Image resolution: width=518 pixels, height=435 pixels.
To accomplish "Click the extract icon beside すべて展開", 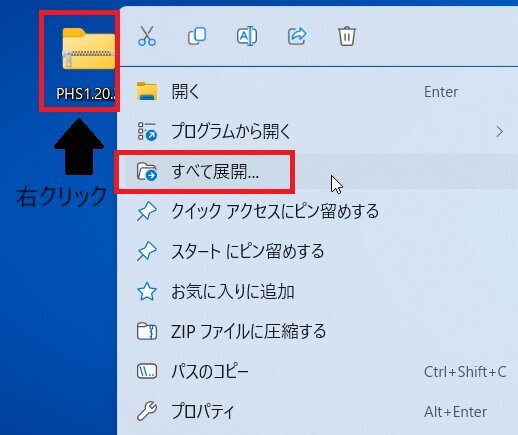I will coord(147,172).
